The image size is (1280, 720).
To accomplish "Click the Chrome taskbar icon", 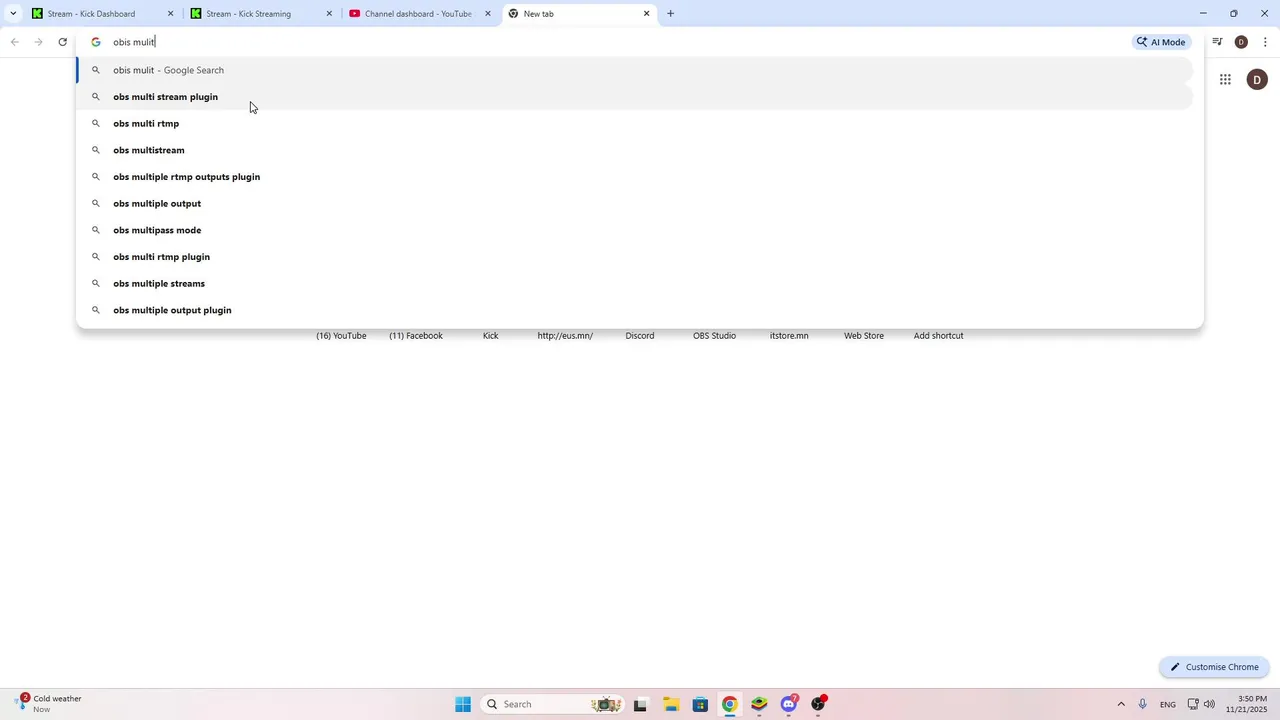I will (x=729, y=704).
